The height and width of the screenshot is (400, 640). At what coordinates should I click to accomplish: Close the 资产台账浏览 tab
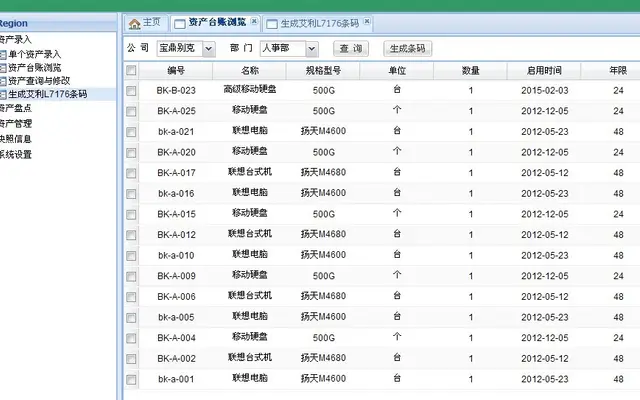pos(254,21)
